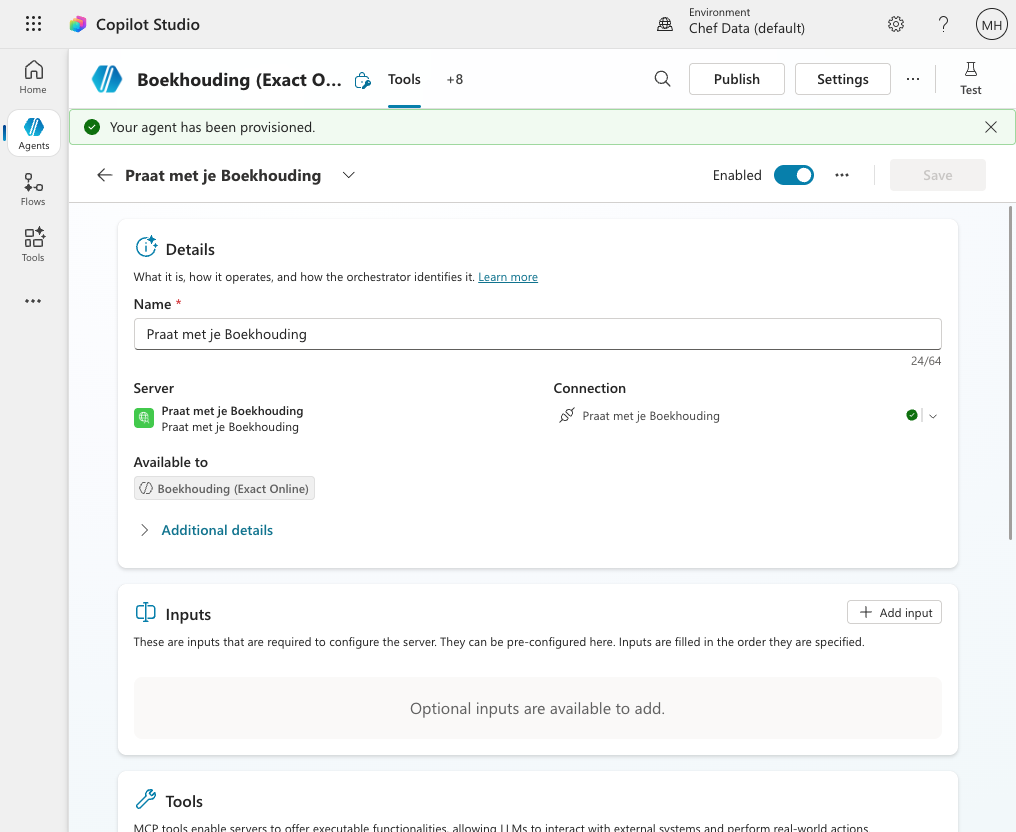
Task: Click the bold server name Praat met je Boekhouding
Action: [232, 411]
